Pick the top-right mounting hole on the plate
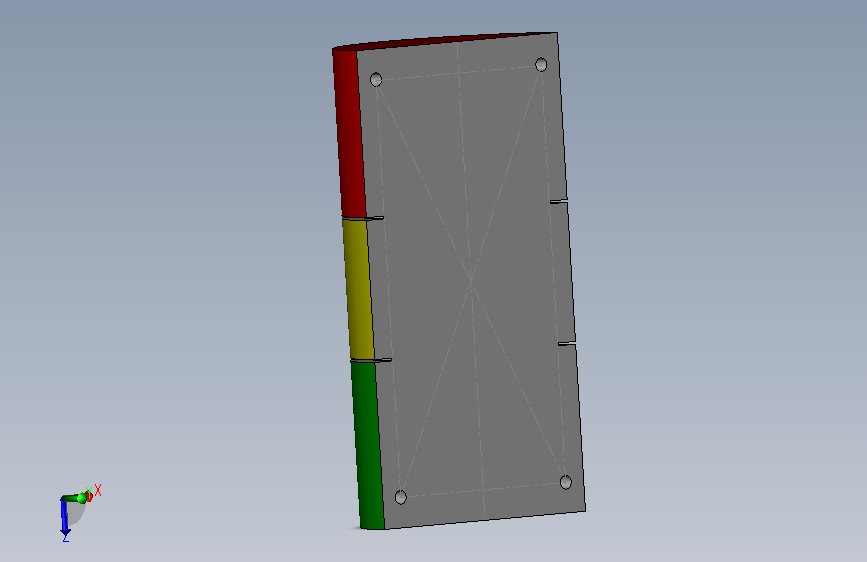This screenshot has height=562, width=867. 541,65
